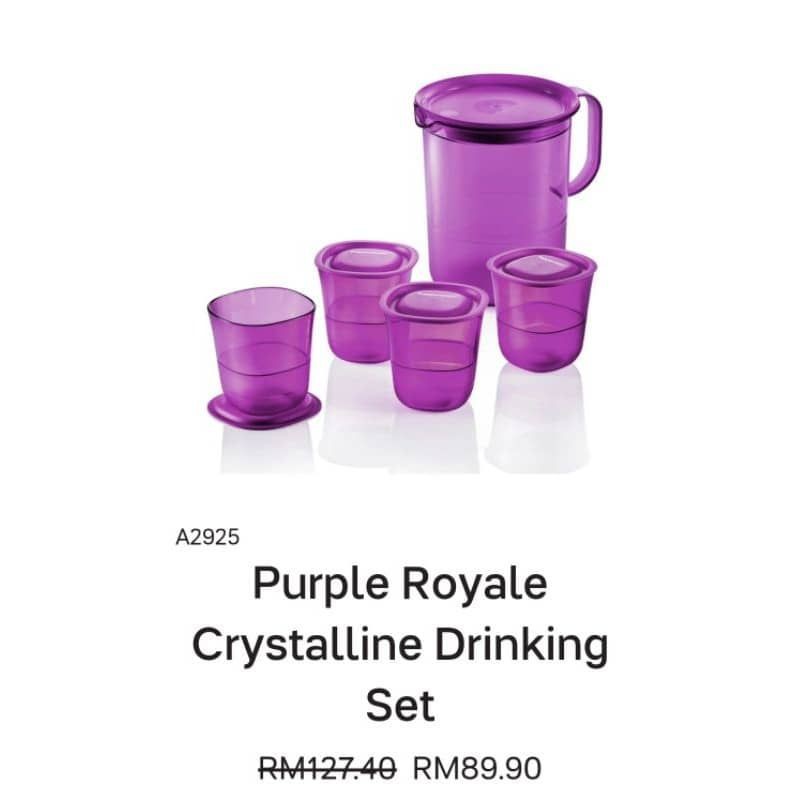Click the pitcher handle
800x800 pixels.
tap(585, 143)
